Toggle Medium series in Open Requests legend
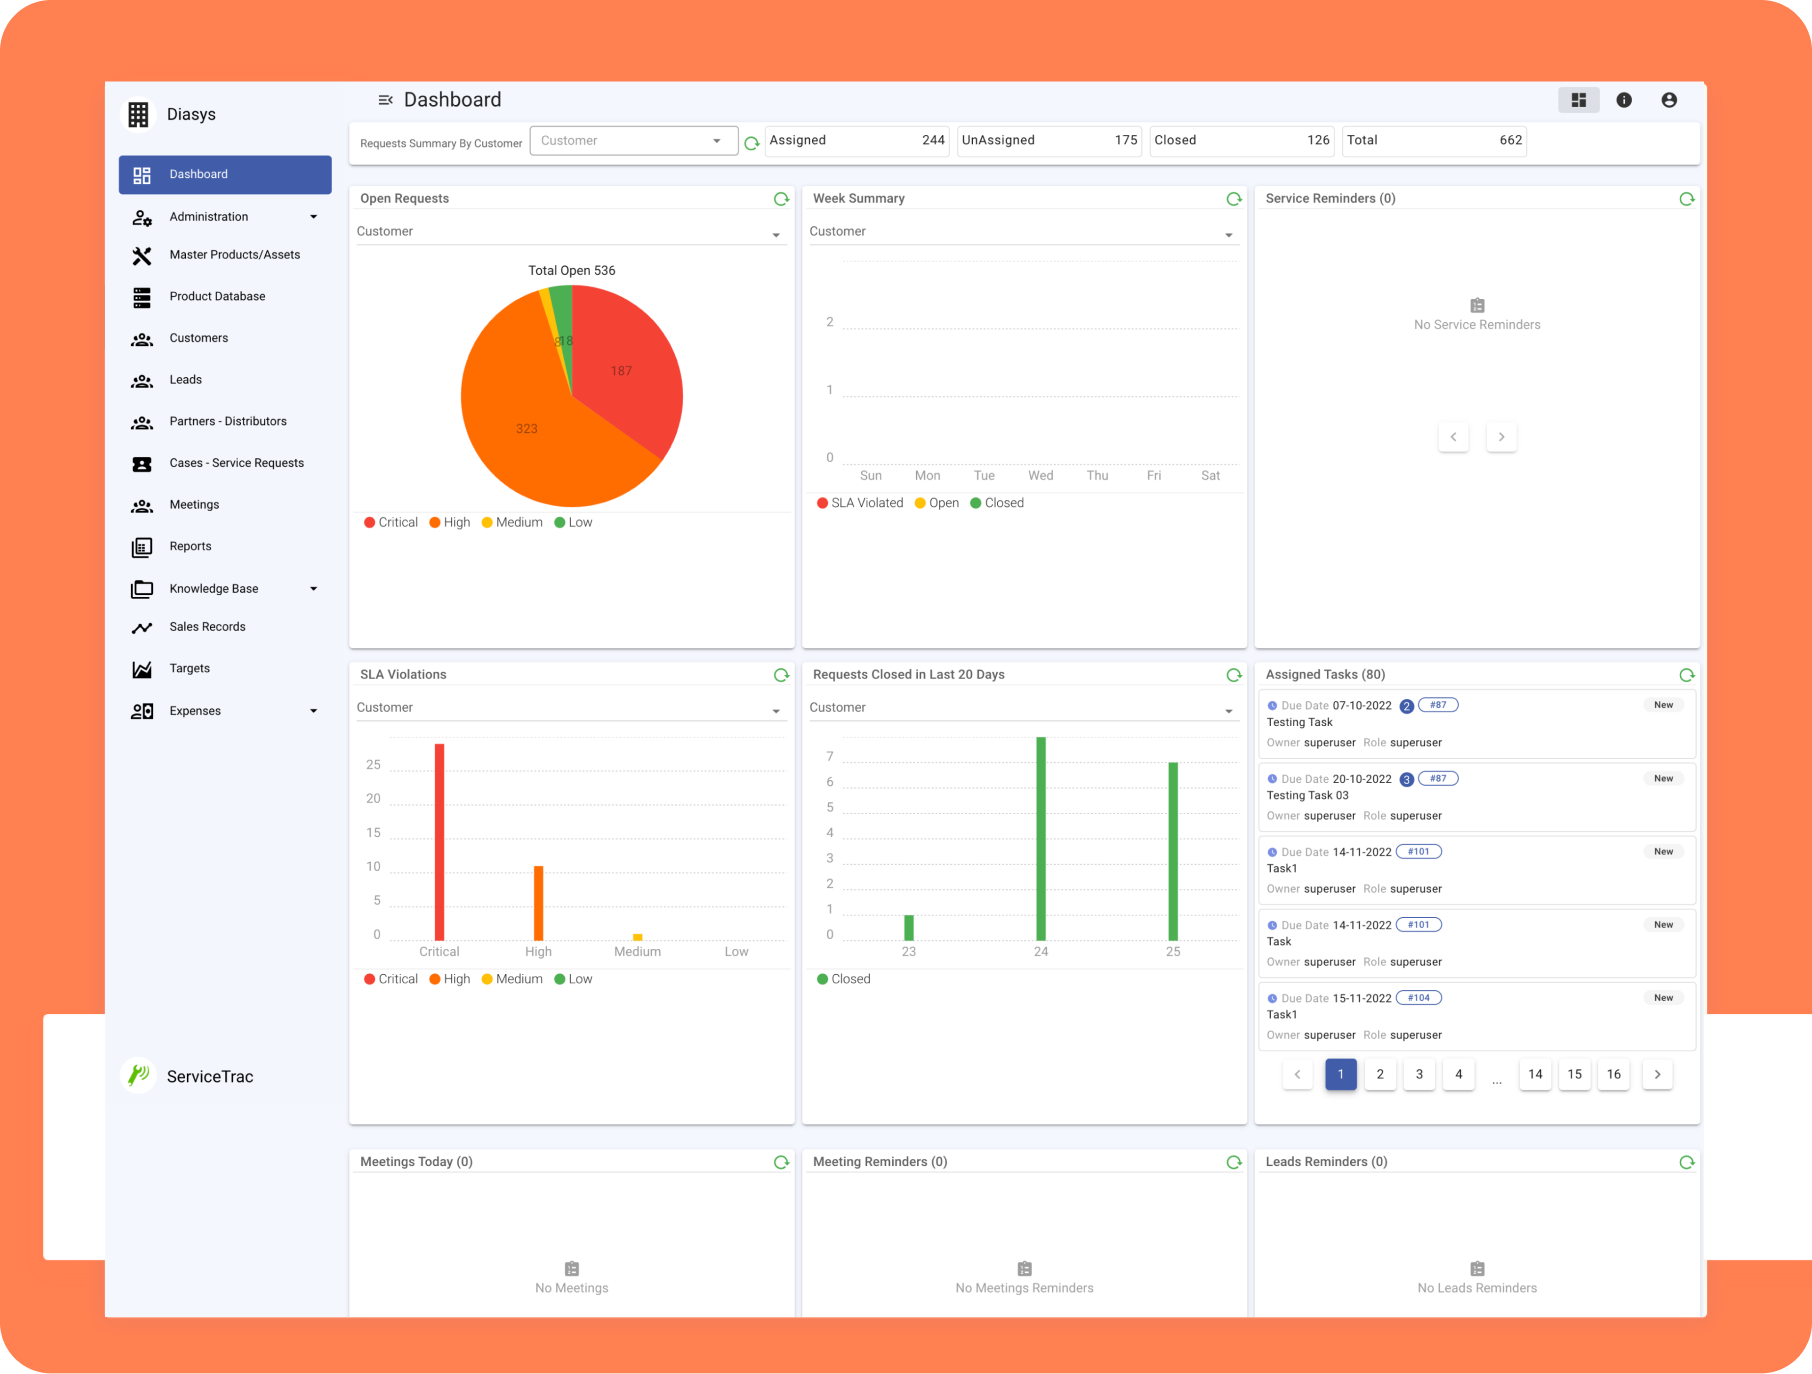 pyautogui.click(x=512, y=522)
